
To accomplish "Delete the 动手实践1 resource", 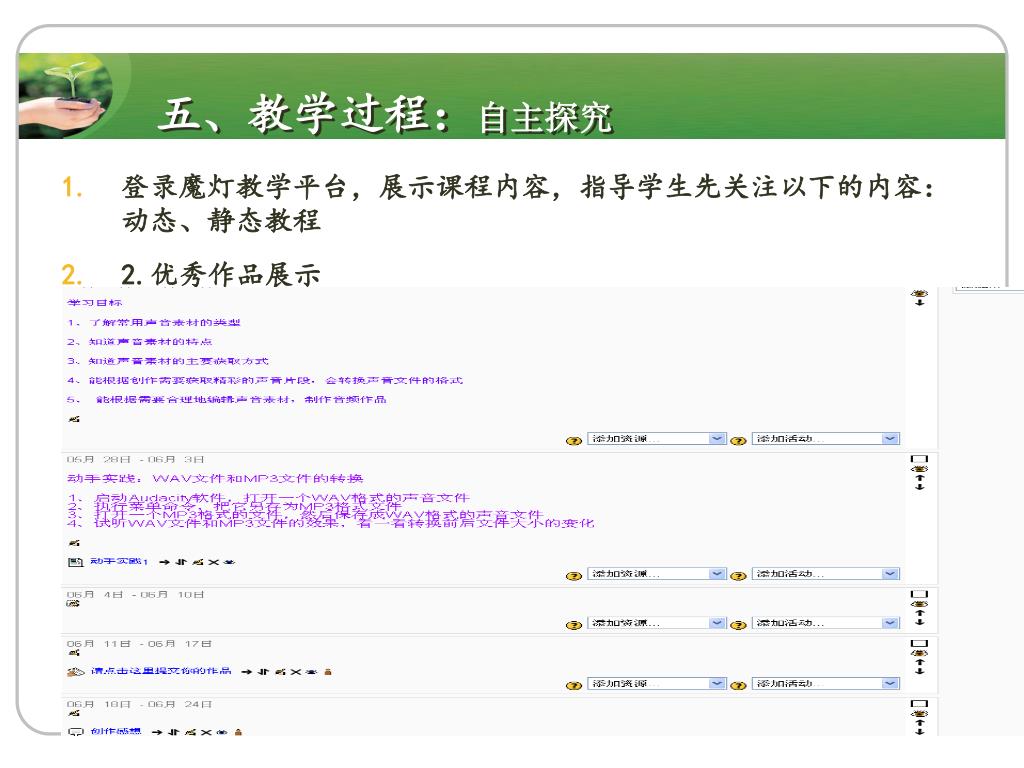I will click(214, 562).
